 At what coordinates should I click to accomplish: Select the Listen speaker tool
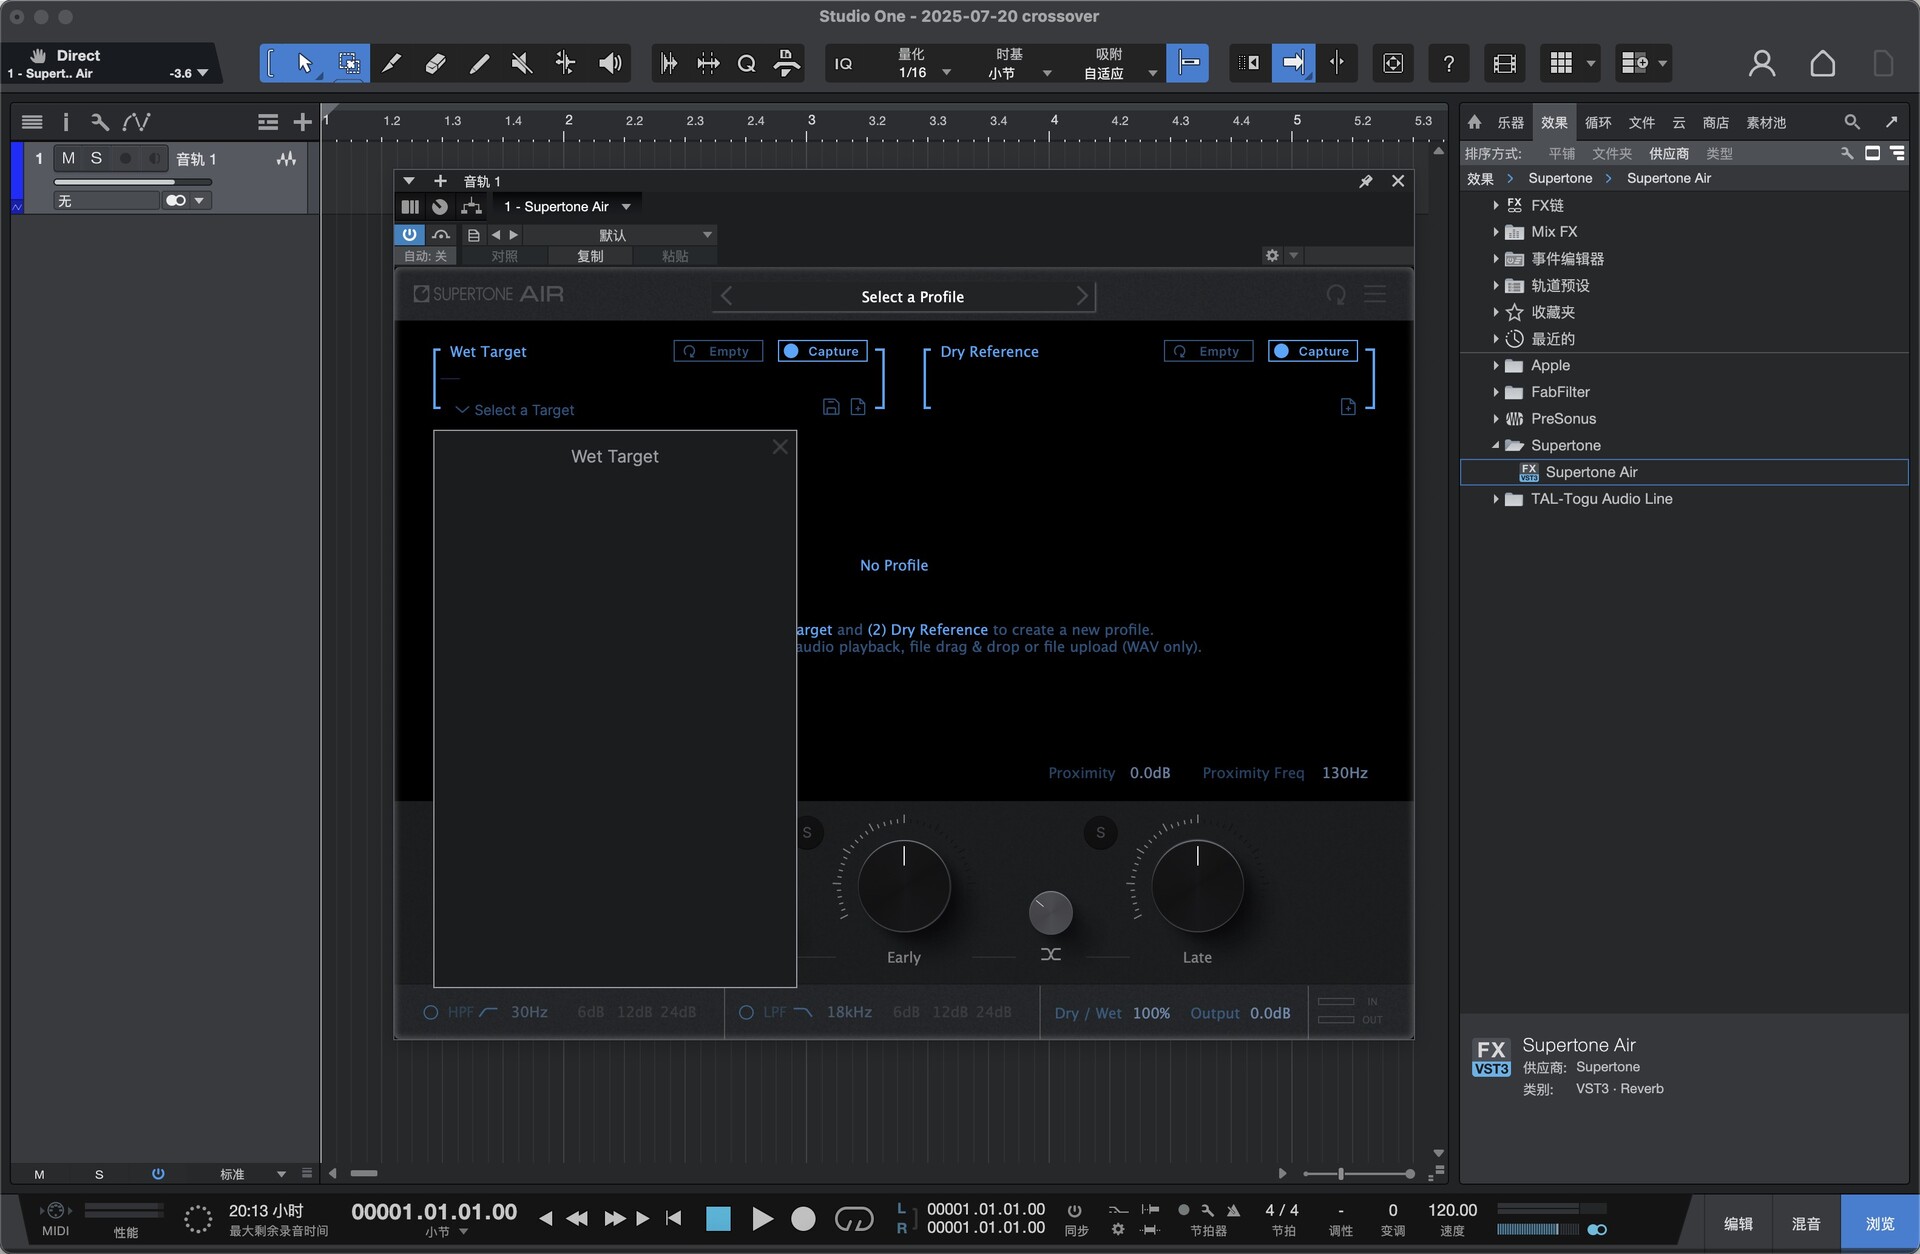coord(609,63)
